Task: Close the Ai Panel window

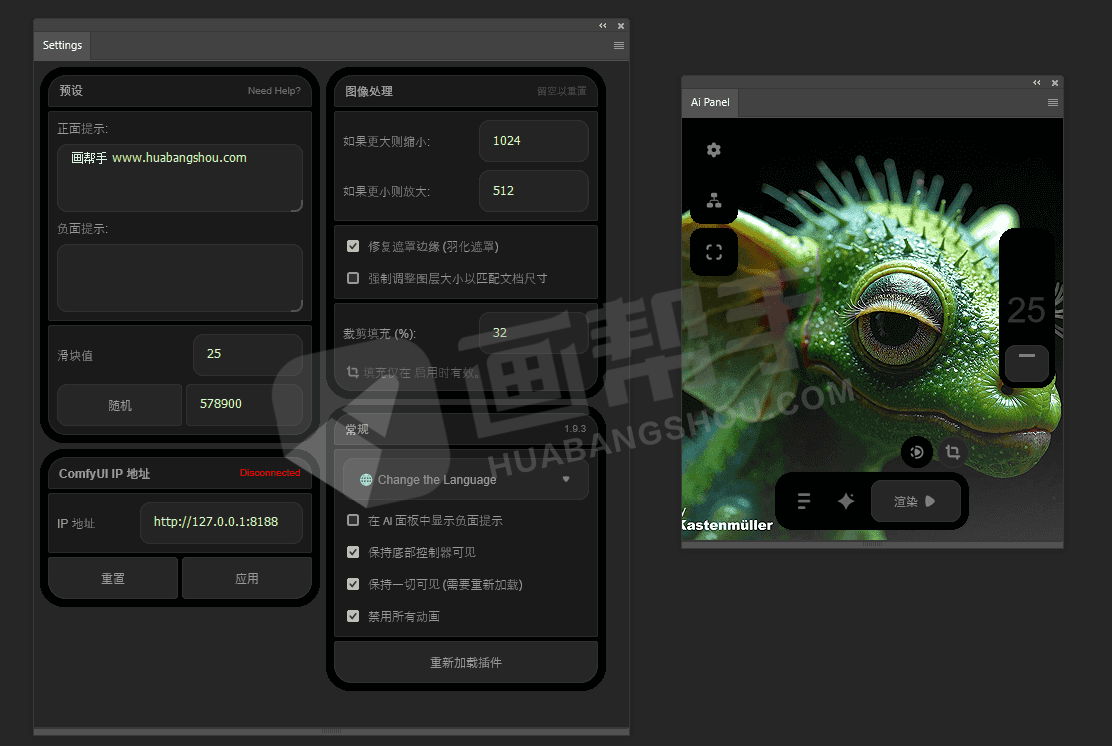Action: [x=1055, y=83]
